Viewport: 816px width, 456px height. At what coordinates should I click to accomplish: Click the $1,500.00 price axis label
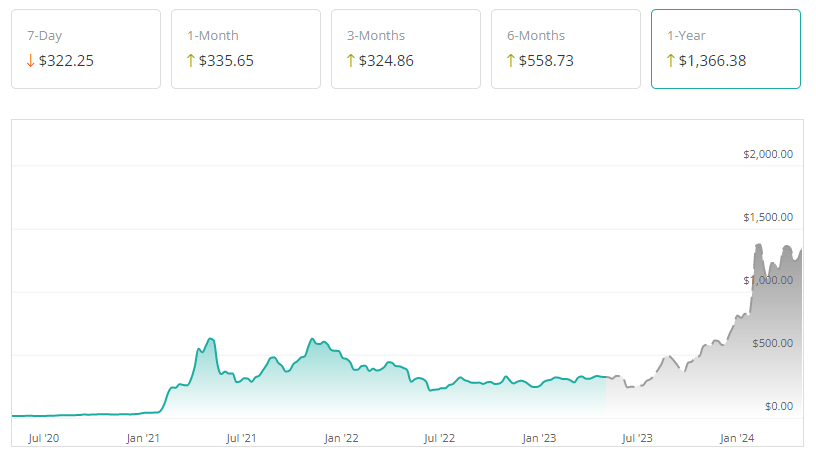[x=768, y=217]
